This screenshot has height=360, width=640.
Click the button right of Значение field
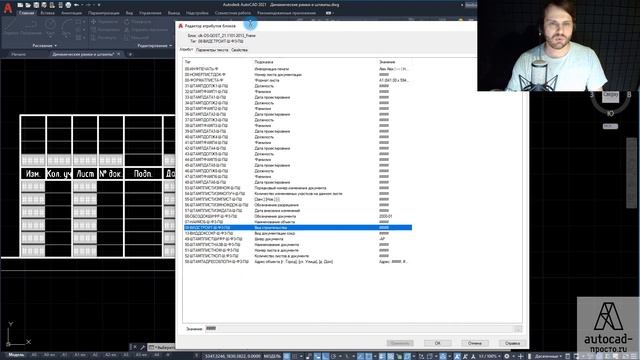click(518, 329)
